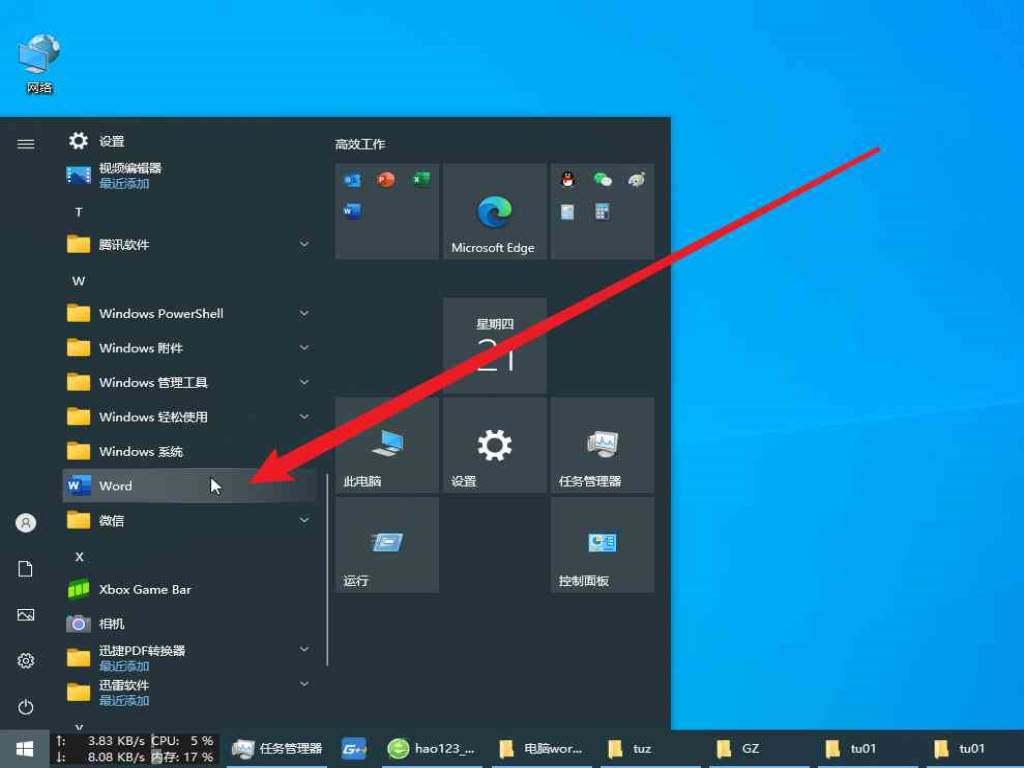Open the Microsoft Edge tile
The image size is (1024, 768).
[494, 212]
